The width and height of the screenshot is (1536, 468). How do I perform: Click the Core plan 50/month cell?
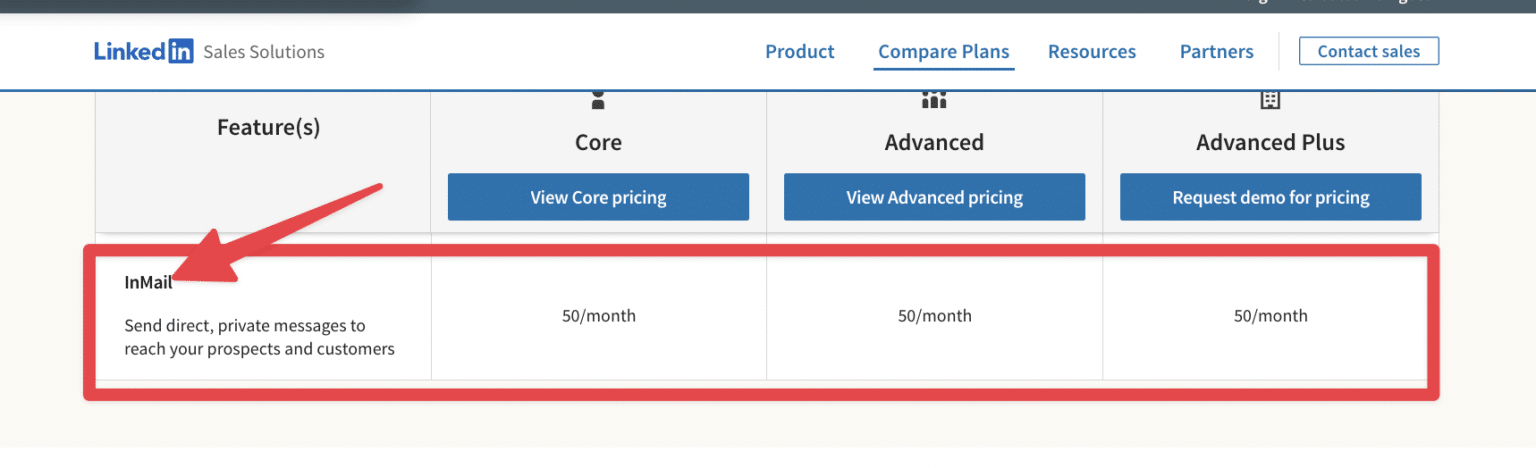[598, 316]
